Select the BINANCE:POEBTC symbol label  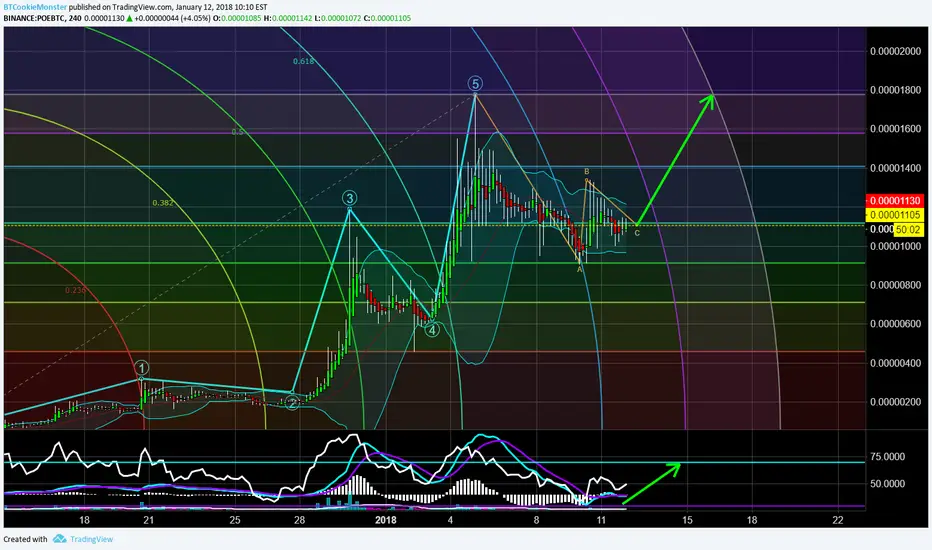pyautogui.click(x=35, y=18)
